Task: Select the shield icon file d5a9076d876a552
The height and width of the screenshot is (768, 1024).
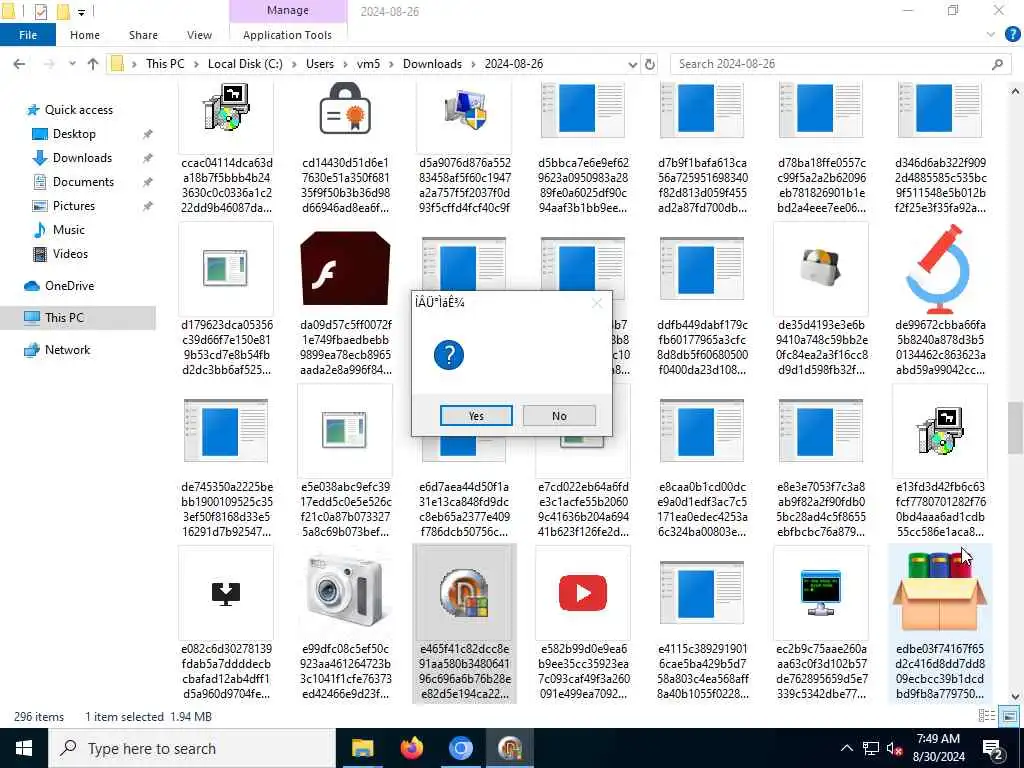Action: click(x=464, y=149)
